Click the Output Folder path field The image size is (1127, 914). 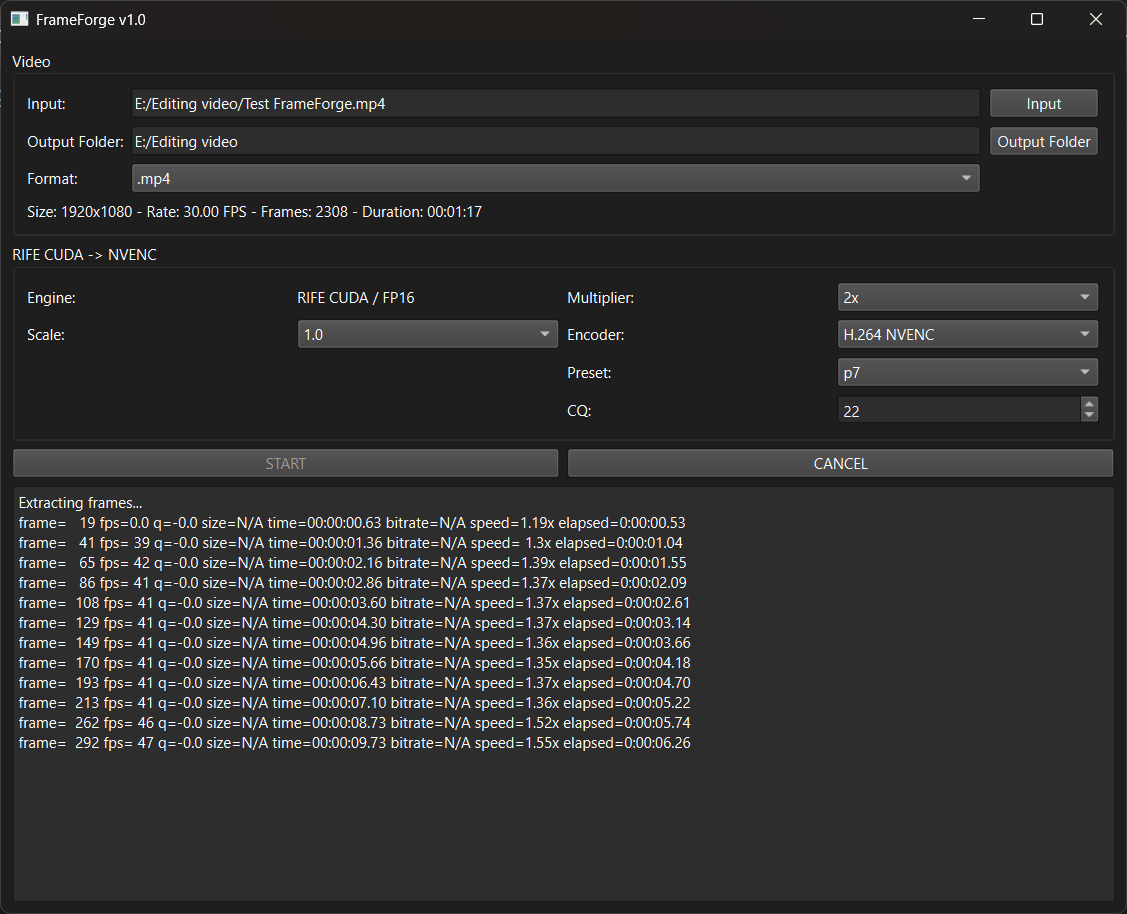tap(556, 142)
